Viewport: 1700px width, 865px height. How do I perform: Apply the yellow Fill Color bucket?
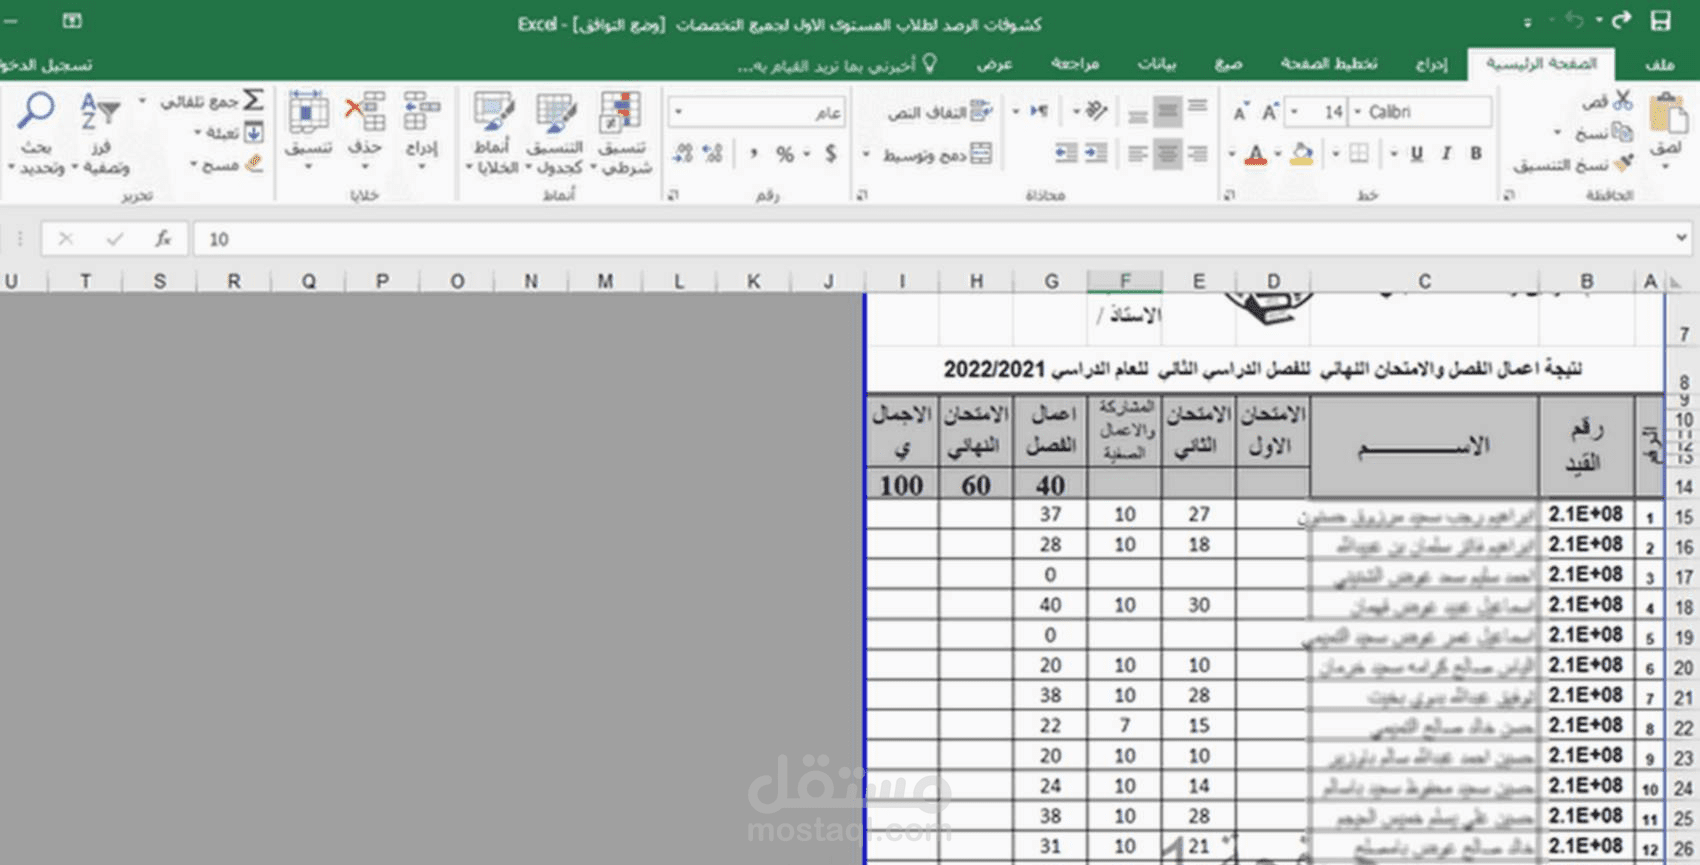pyautogui.click(x=1302, y=153)
